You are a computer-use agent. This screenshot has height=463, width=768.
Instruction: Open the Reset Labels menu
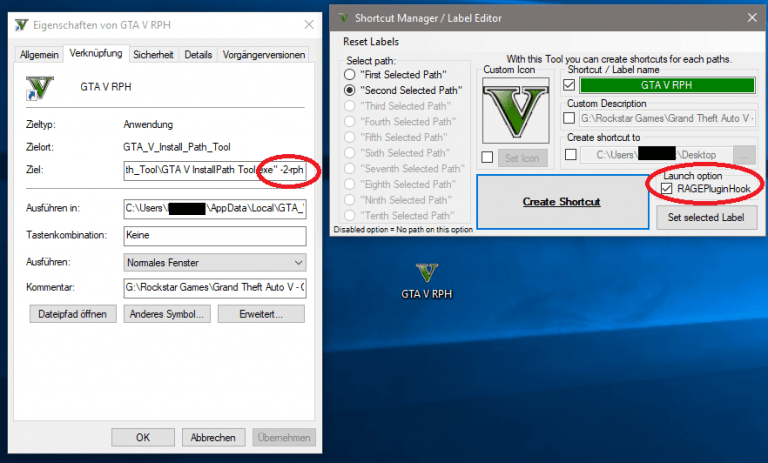(370, 42)
